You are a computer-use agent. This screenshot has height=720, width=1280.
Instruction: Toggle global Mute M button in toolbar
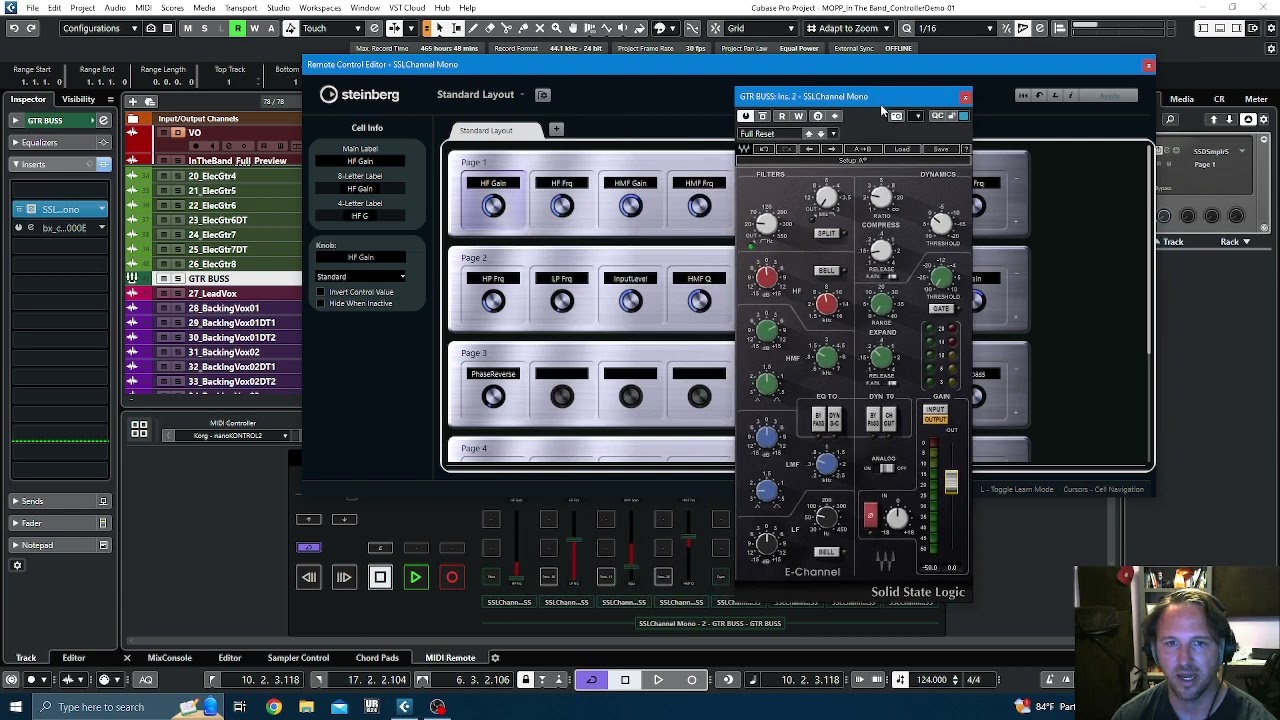pyautogui.click(x=187, y=28)
